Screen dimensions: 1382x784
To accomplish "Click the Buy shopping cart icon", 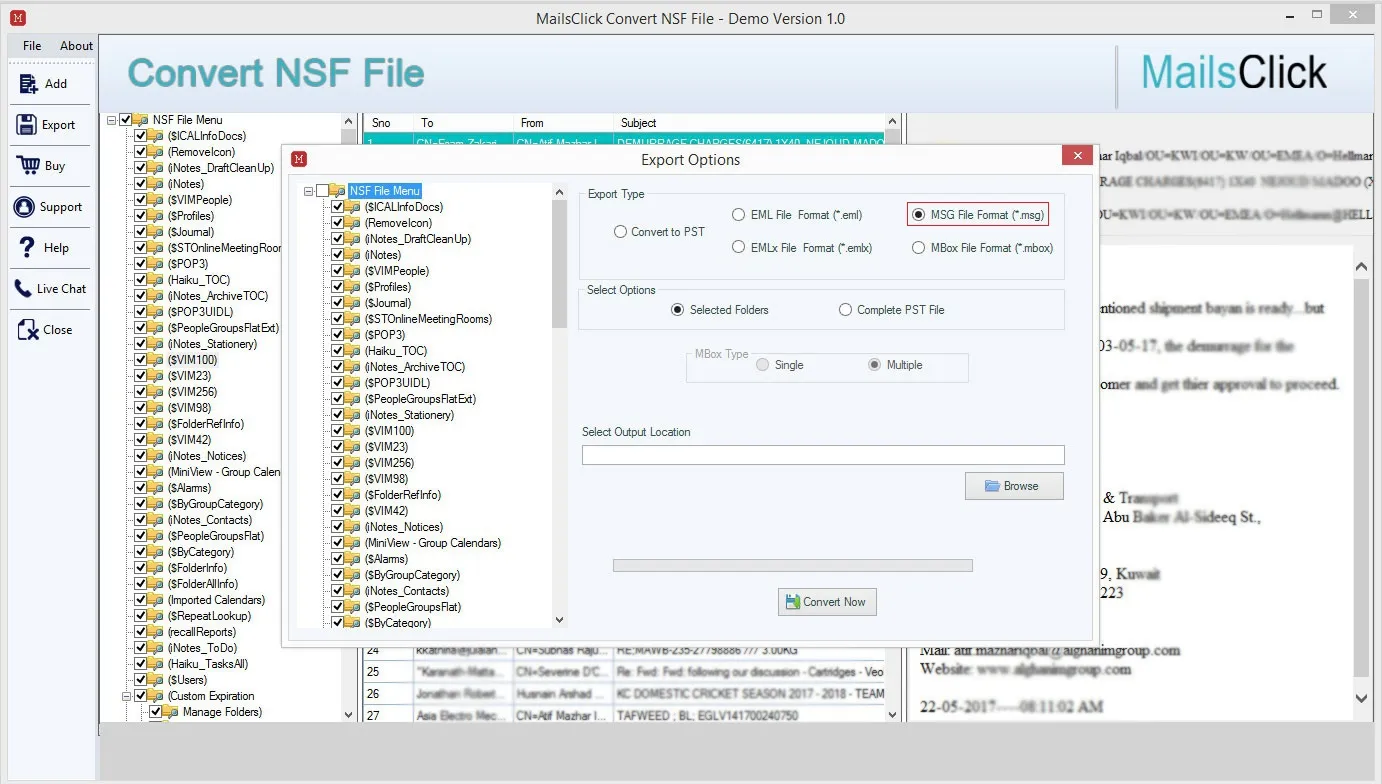I will (26, 166).
